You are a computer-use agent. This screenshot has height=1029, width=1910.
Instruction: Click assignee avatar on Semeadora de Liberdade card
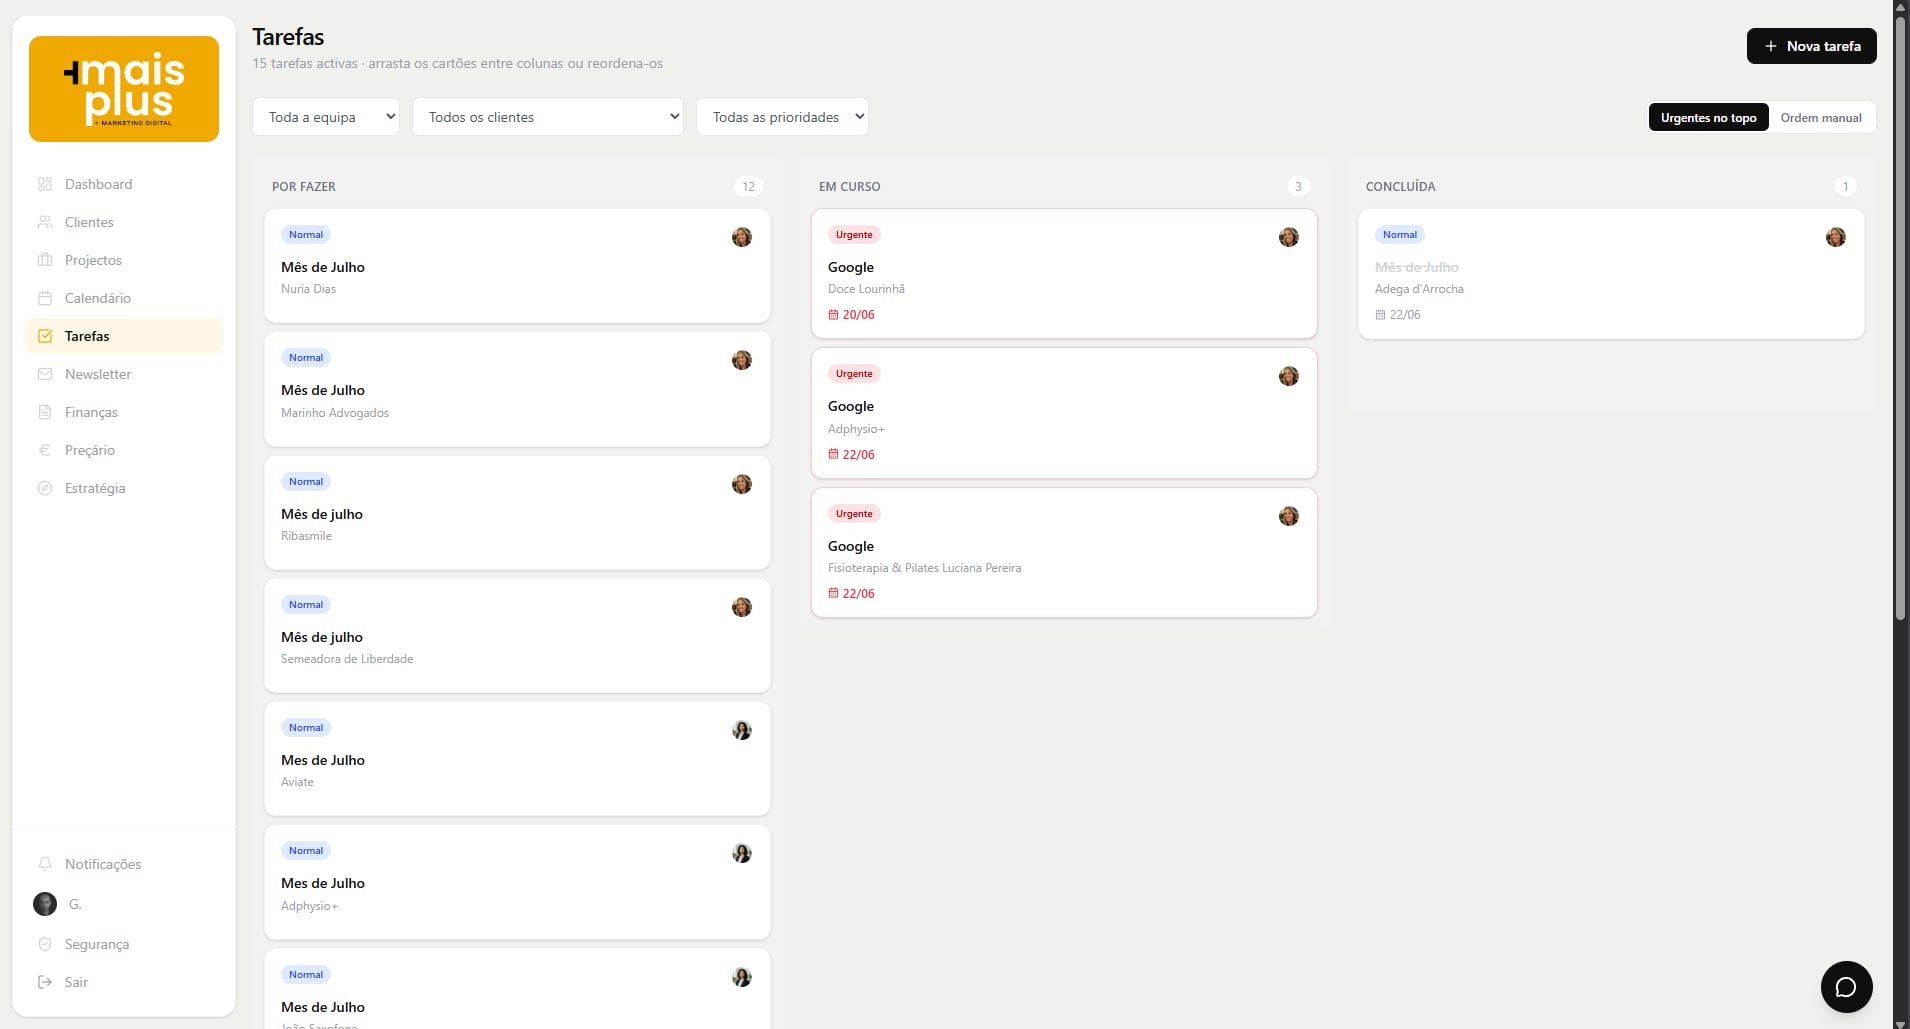tap(742, 607)
